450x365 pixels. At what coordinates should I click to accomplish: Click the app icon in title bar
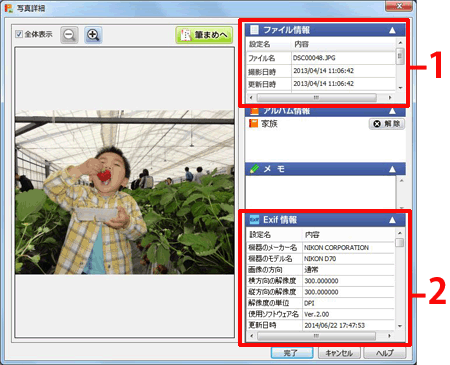9,8
